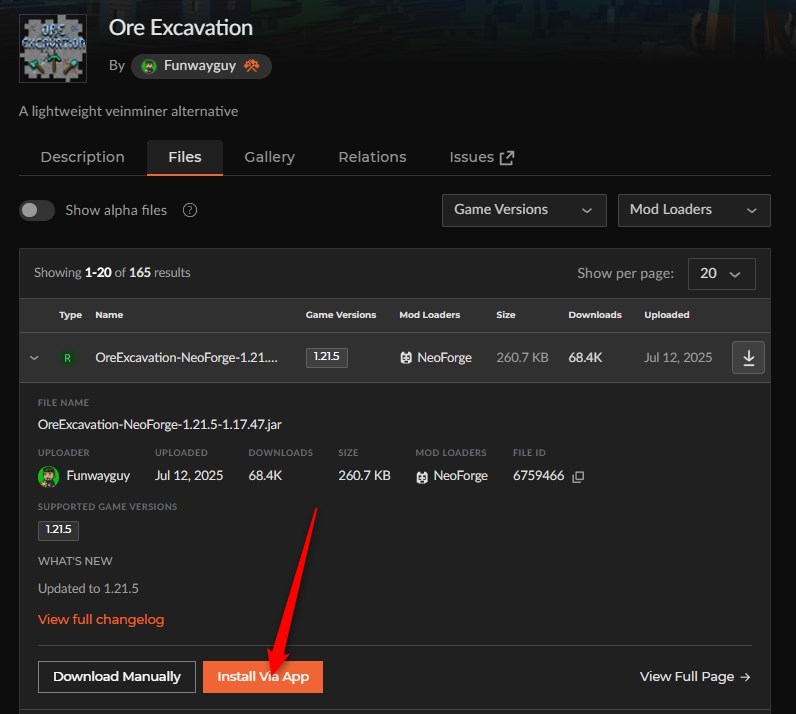Click Funwayguy's small avatar by author name

point(149,66)
